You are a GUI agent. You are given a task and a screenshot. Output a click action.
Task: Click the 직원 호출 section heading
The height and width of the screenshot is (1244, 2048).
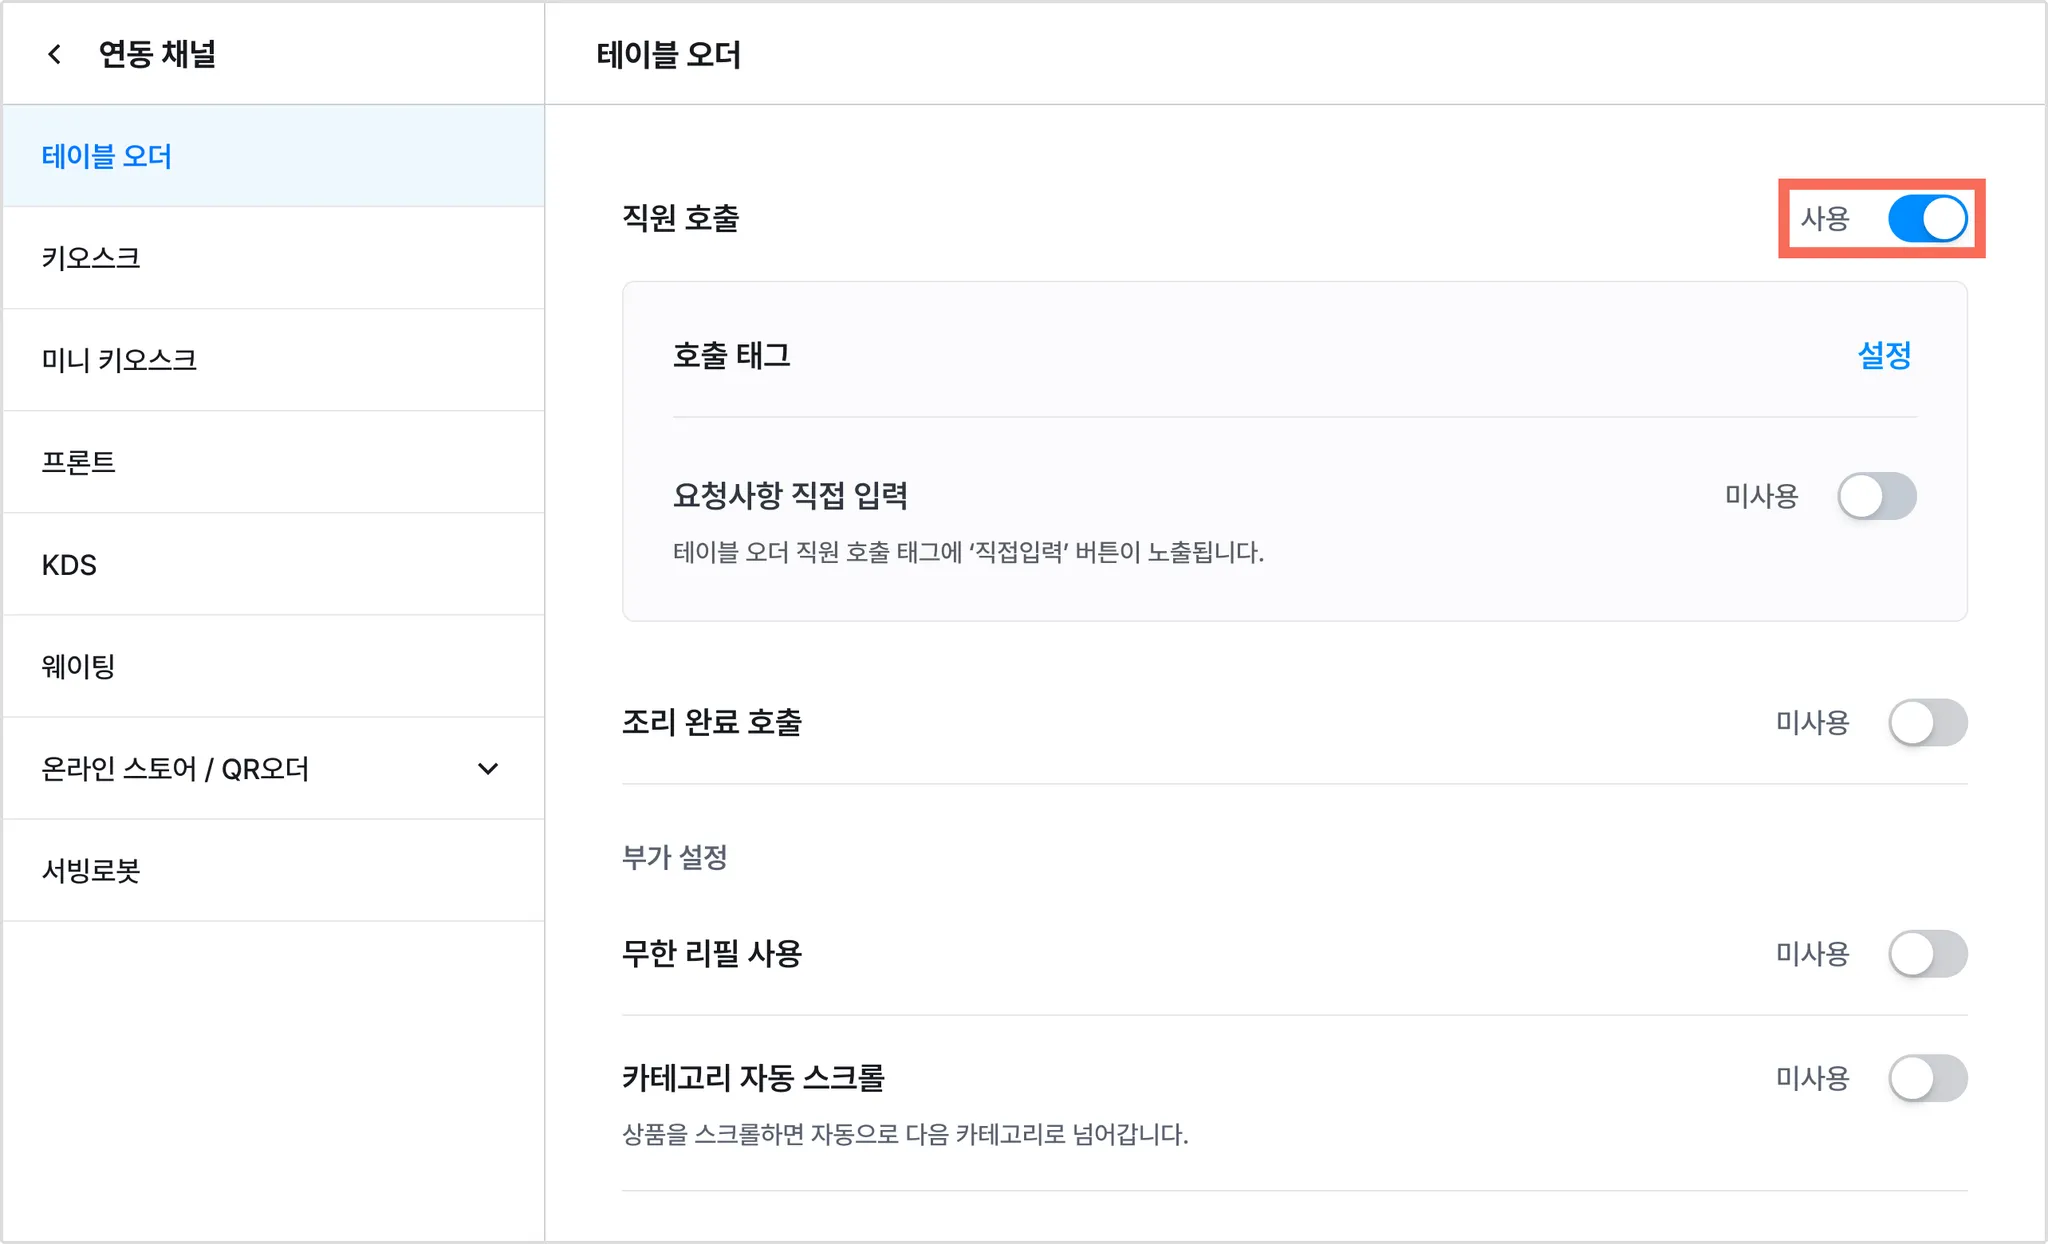tap(681, 218)
